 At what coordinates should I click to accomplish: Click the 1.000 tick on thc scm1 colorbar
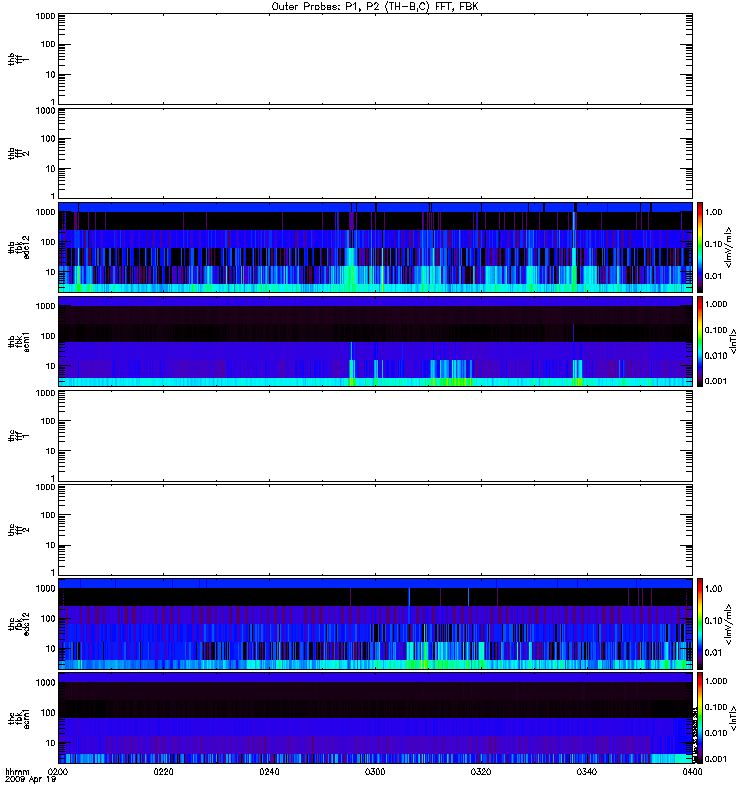(x=716, y=681)
